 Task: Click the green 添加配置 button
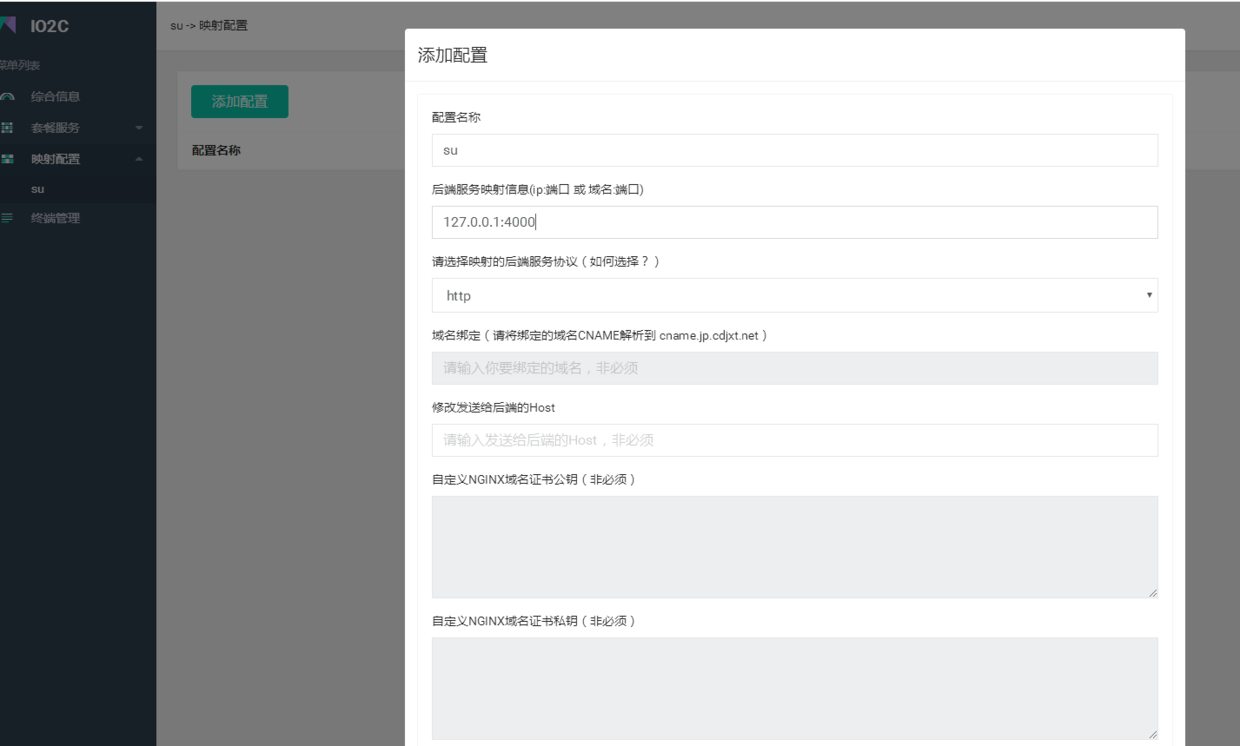tap(240, 102)
